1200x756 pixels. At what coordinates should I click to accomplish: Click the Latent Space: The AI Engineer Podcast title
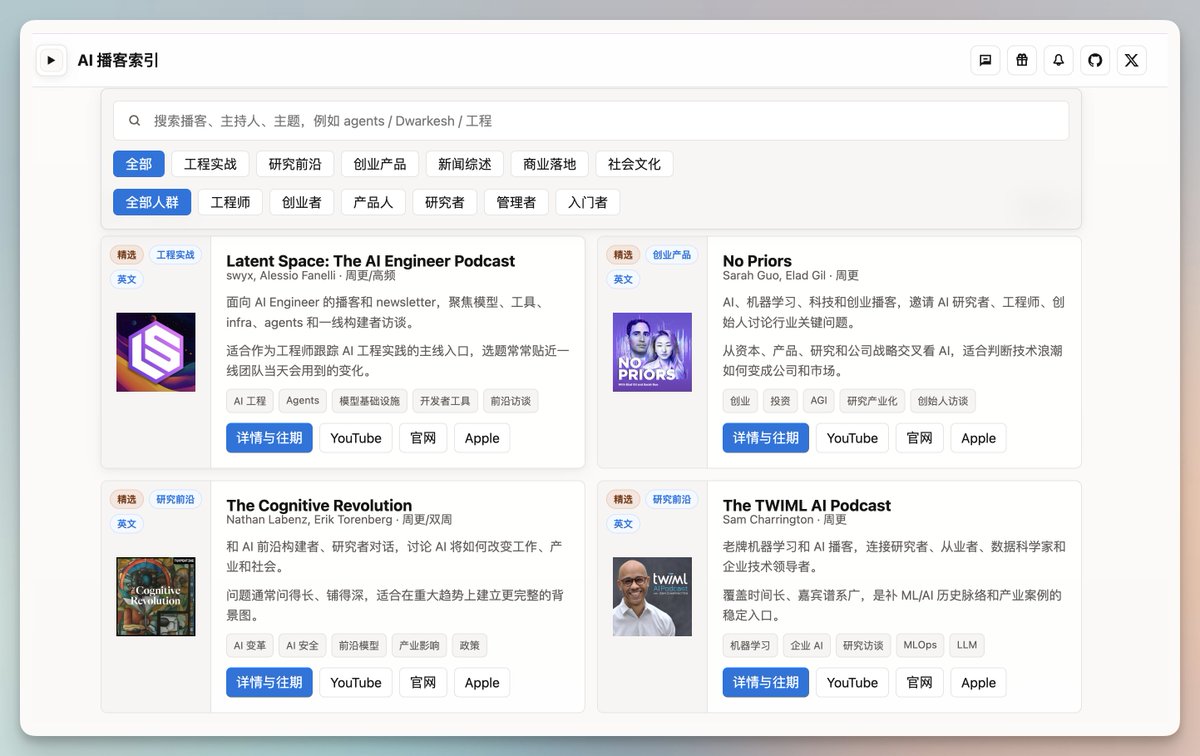(370, 261)
